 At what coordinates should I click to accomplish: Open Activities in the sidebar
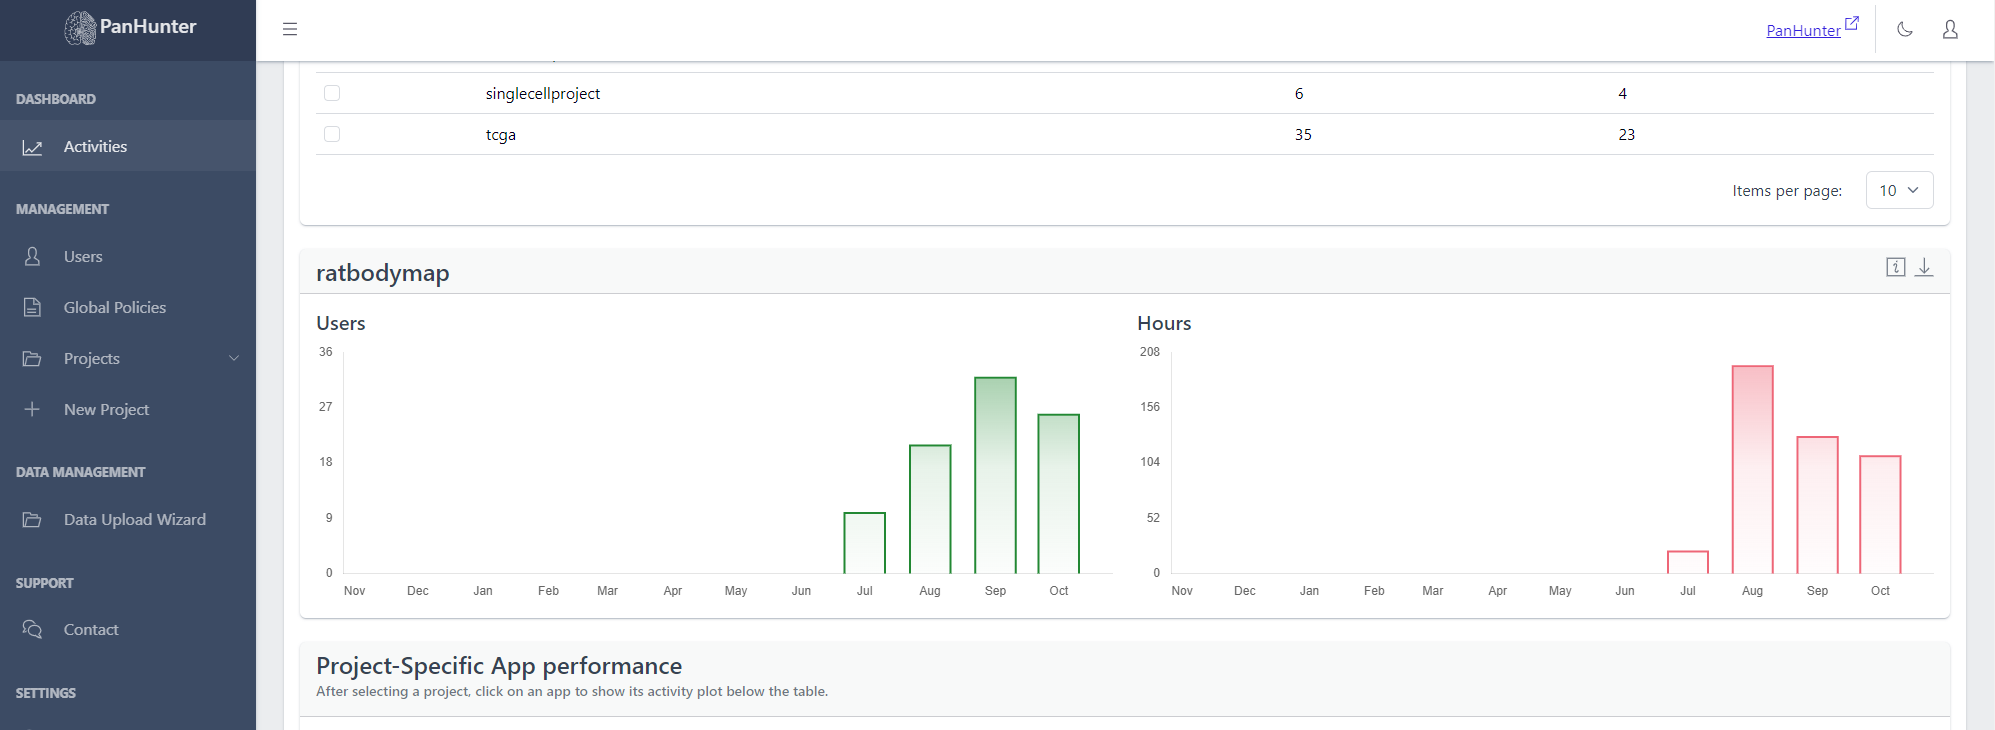[x=95, y=146]
